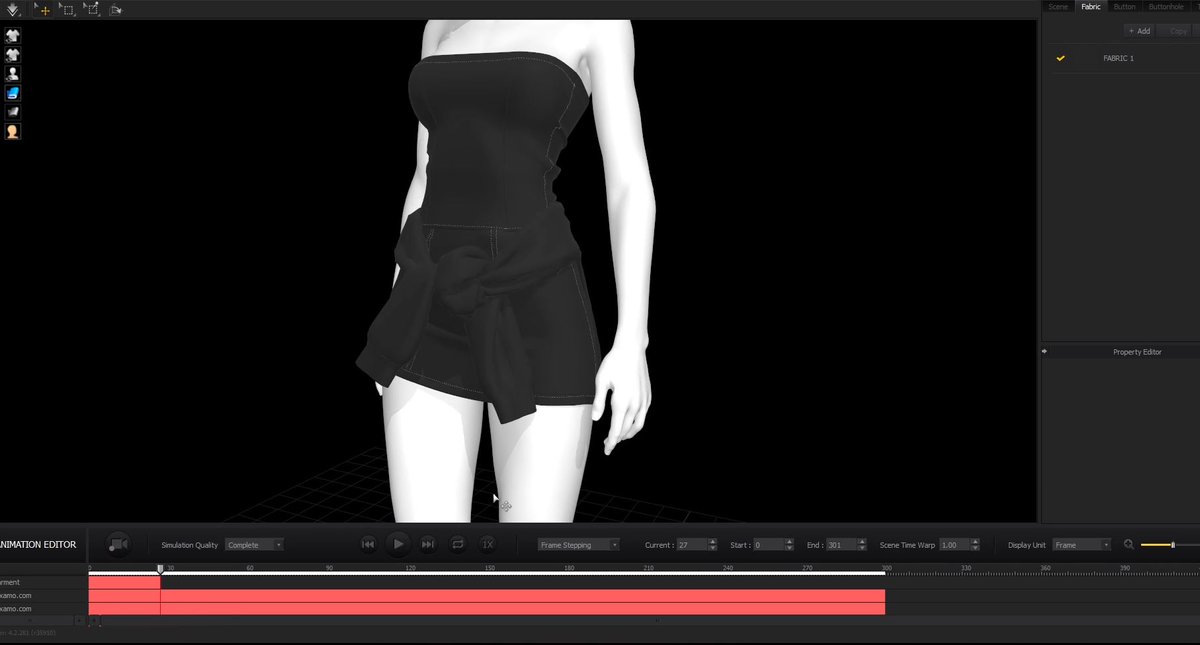
Task: Click the avatar show/hide icon in sidebar
Action: (x=12, y=73)
